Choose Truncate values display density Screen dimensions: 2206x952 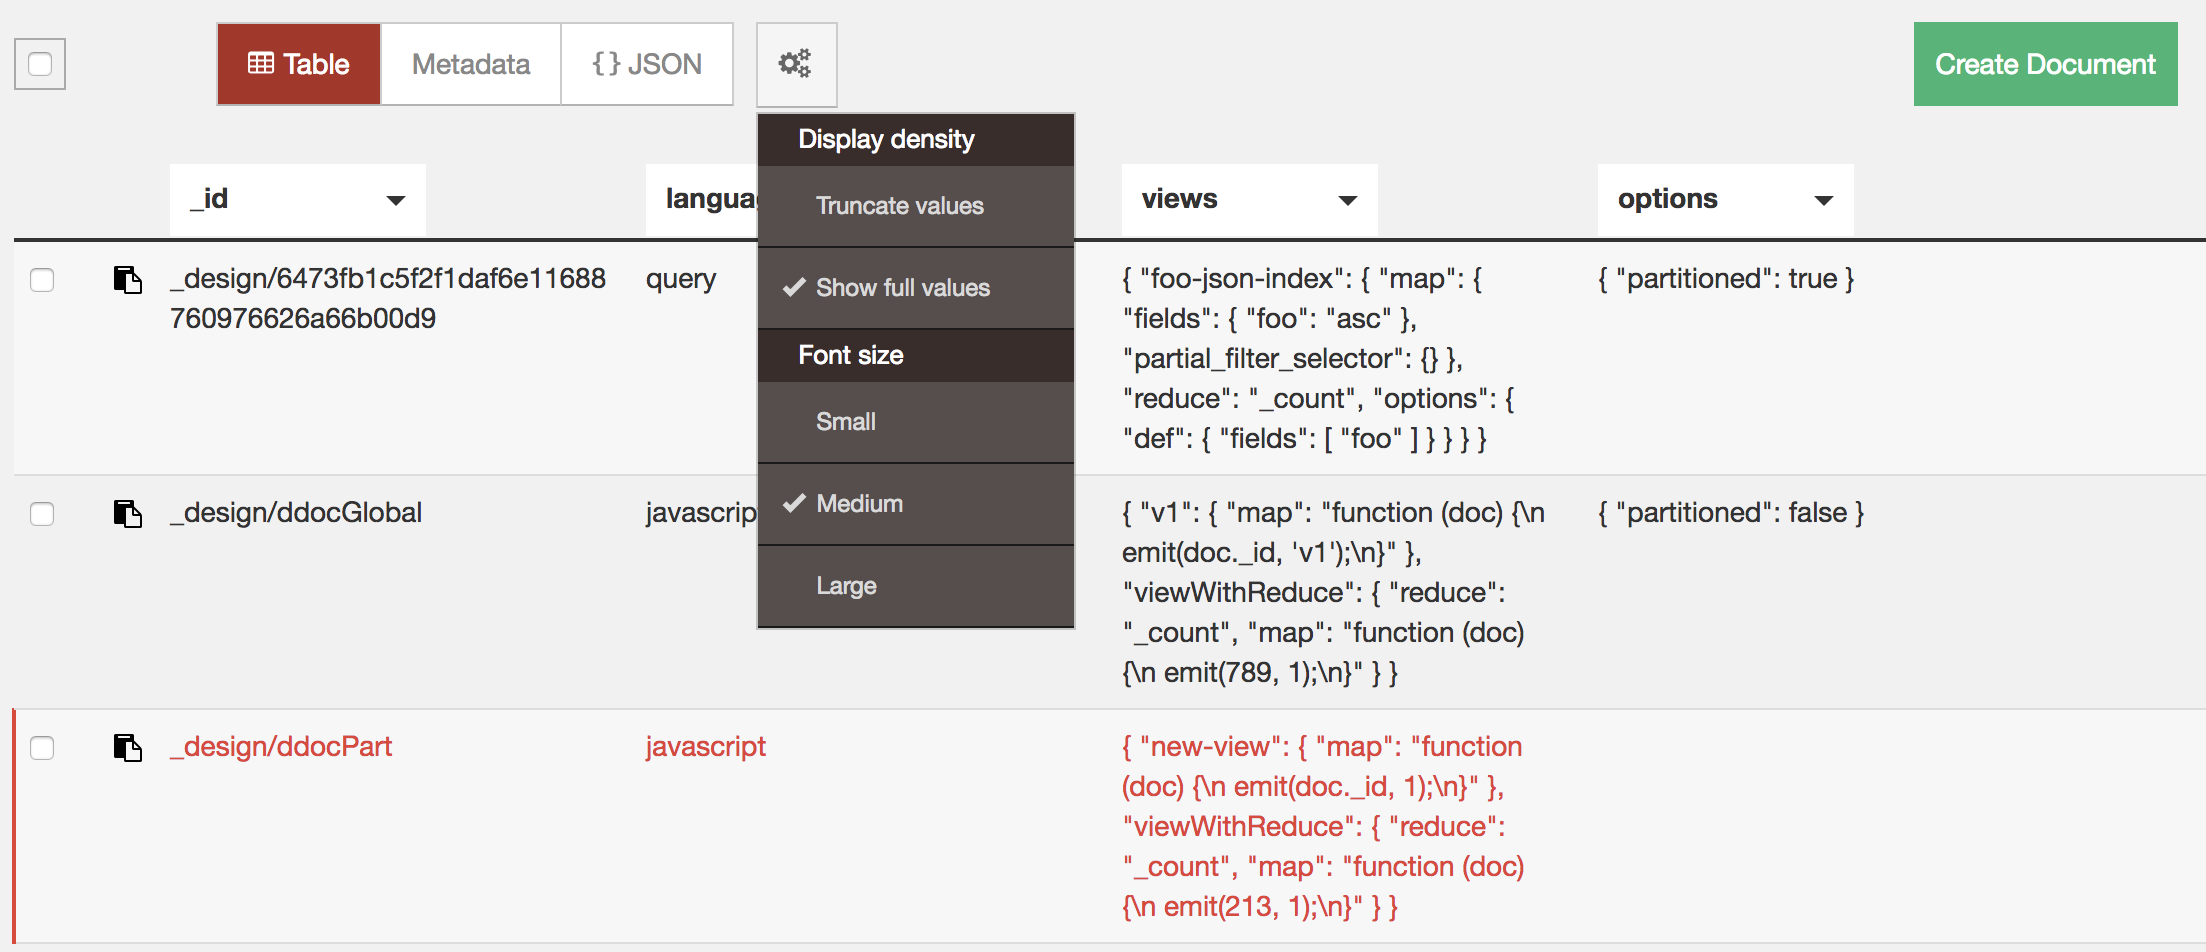tap(900, 206)
